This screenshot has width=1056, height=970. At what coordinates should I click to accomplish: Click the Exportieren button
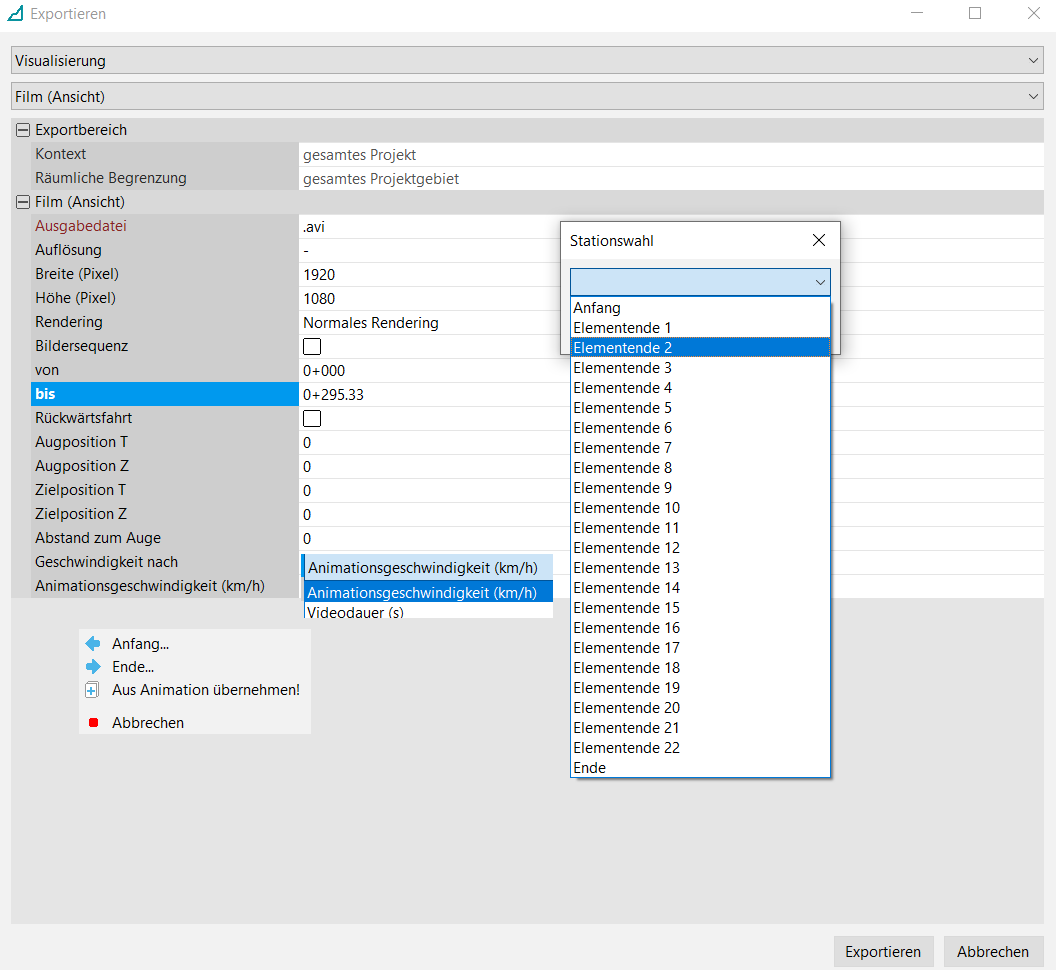point(884,952)
